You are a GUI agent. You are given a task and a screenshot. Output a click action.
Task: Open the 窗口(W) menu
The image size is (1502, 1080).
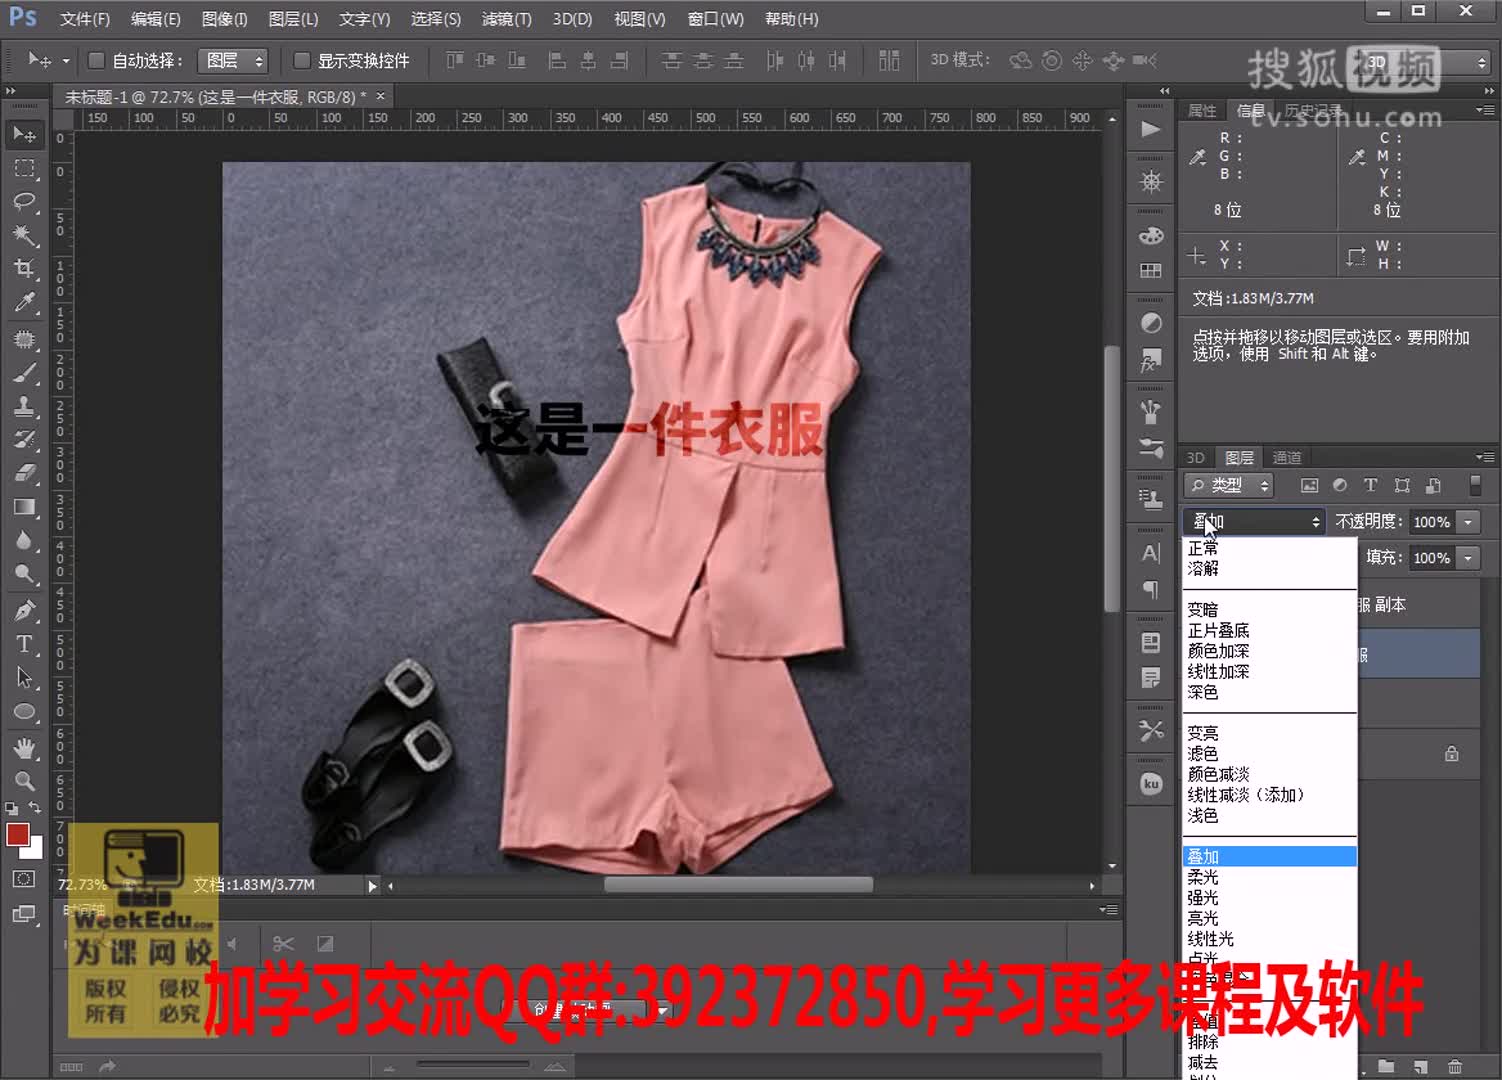point(716,19)
